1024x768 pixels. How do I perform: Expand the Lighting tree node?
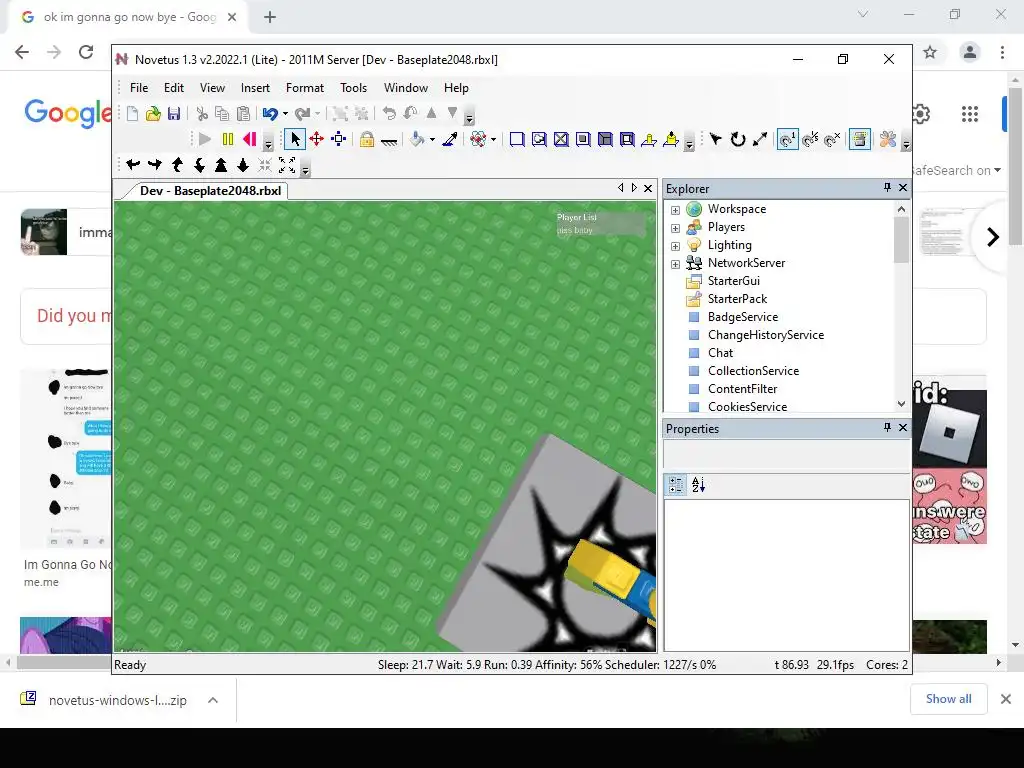pyautogui.click(x=675, y=246)
